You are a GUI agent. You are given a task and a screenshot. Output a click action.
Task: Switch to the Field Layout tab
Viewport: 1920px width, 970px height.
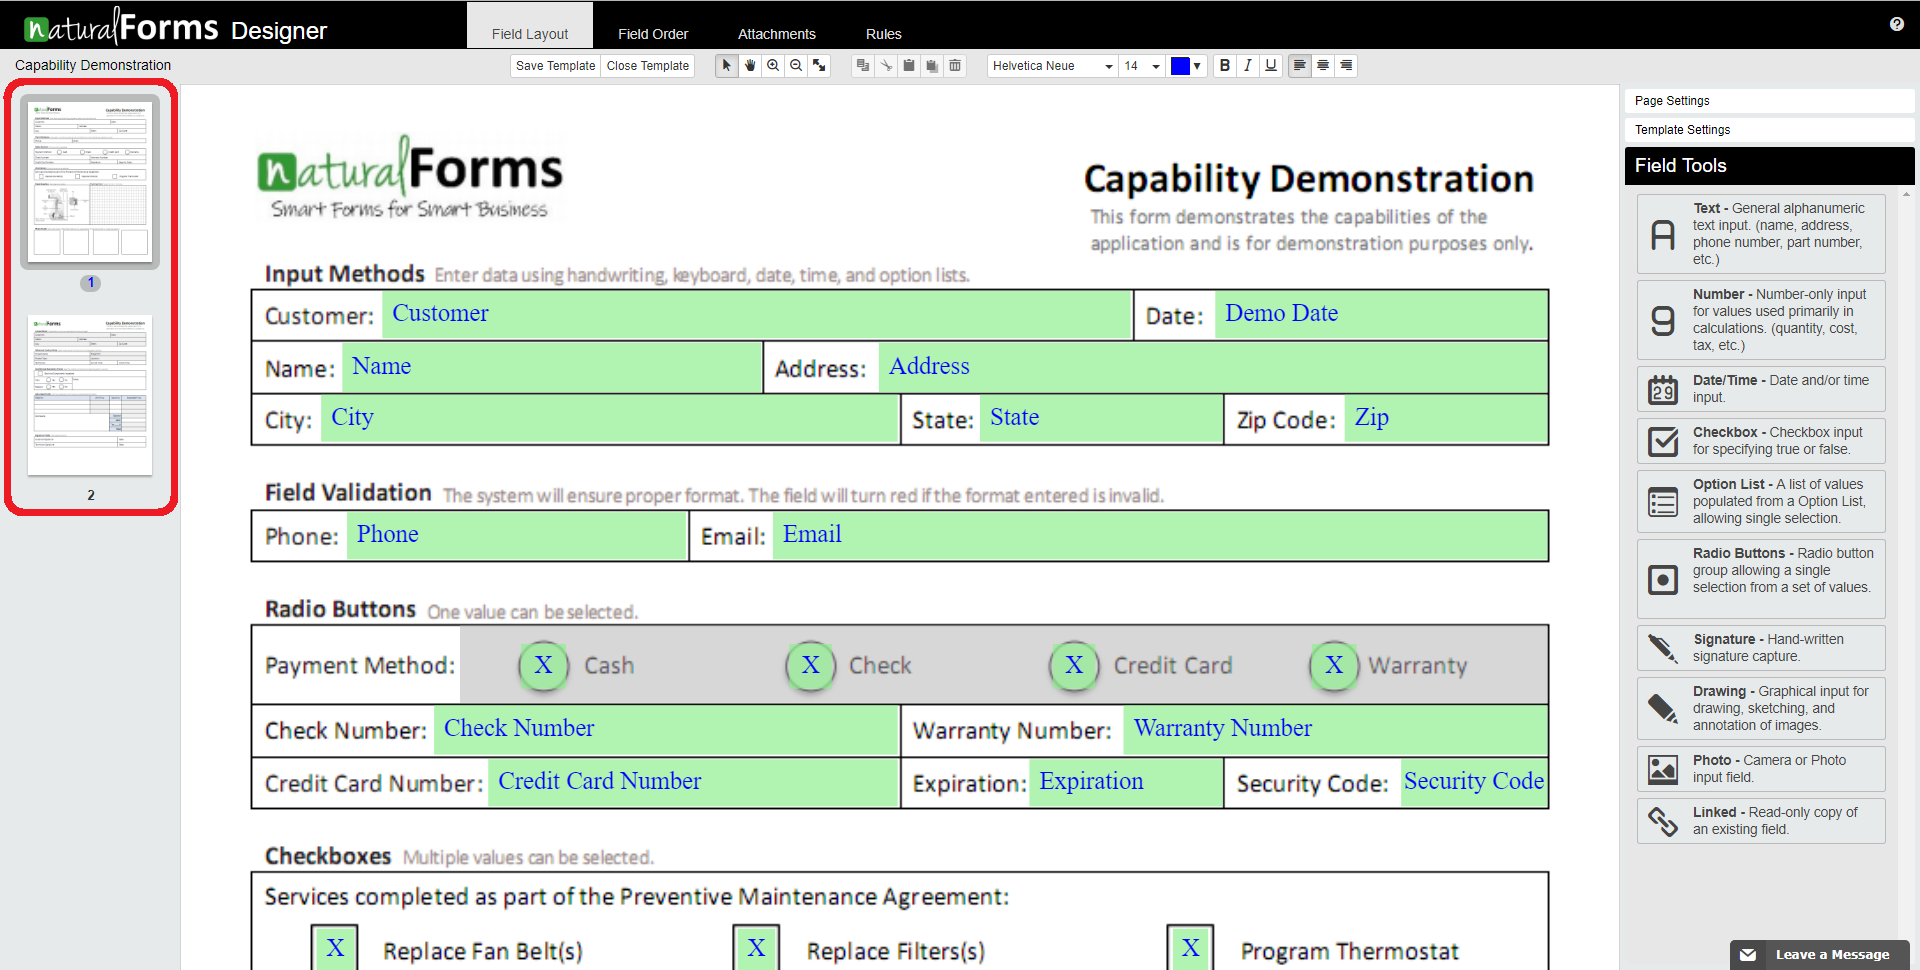[x=530, y=26]
